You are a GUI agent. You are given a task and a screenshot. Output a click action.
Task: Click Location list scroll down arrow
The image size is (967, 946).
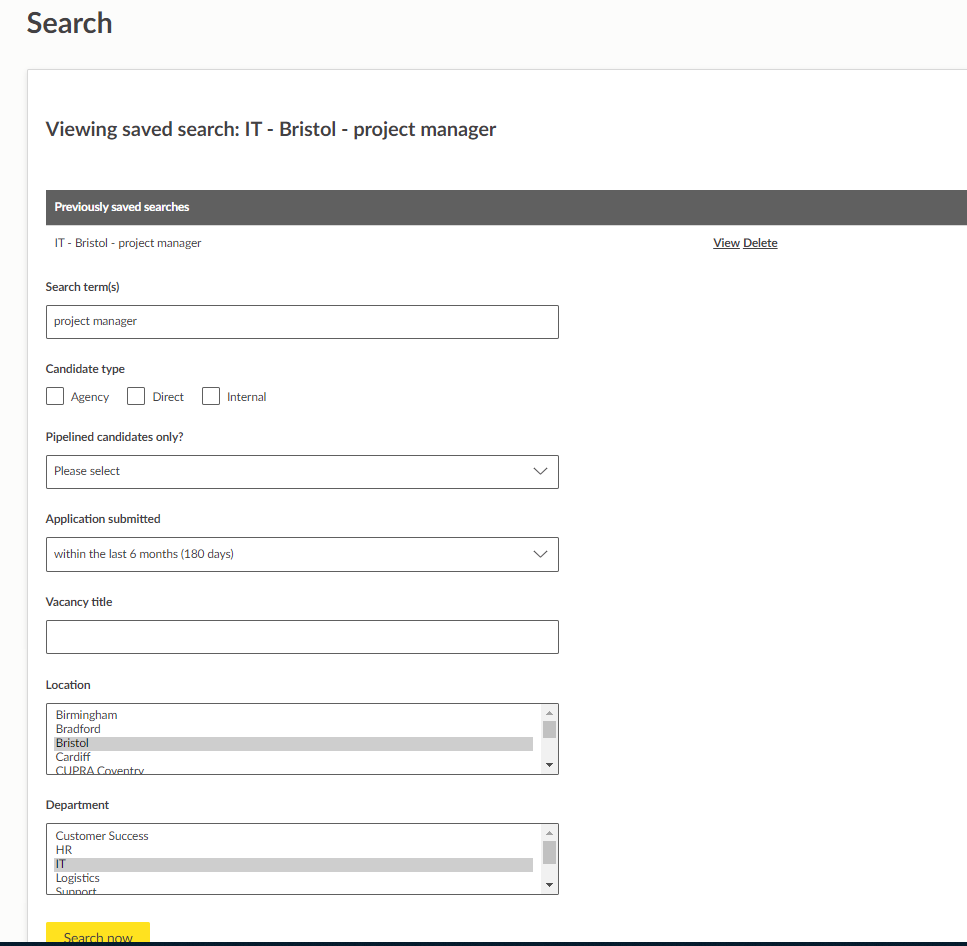click(x=549, y=765)
